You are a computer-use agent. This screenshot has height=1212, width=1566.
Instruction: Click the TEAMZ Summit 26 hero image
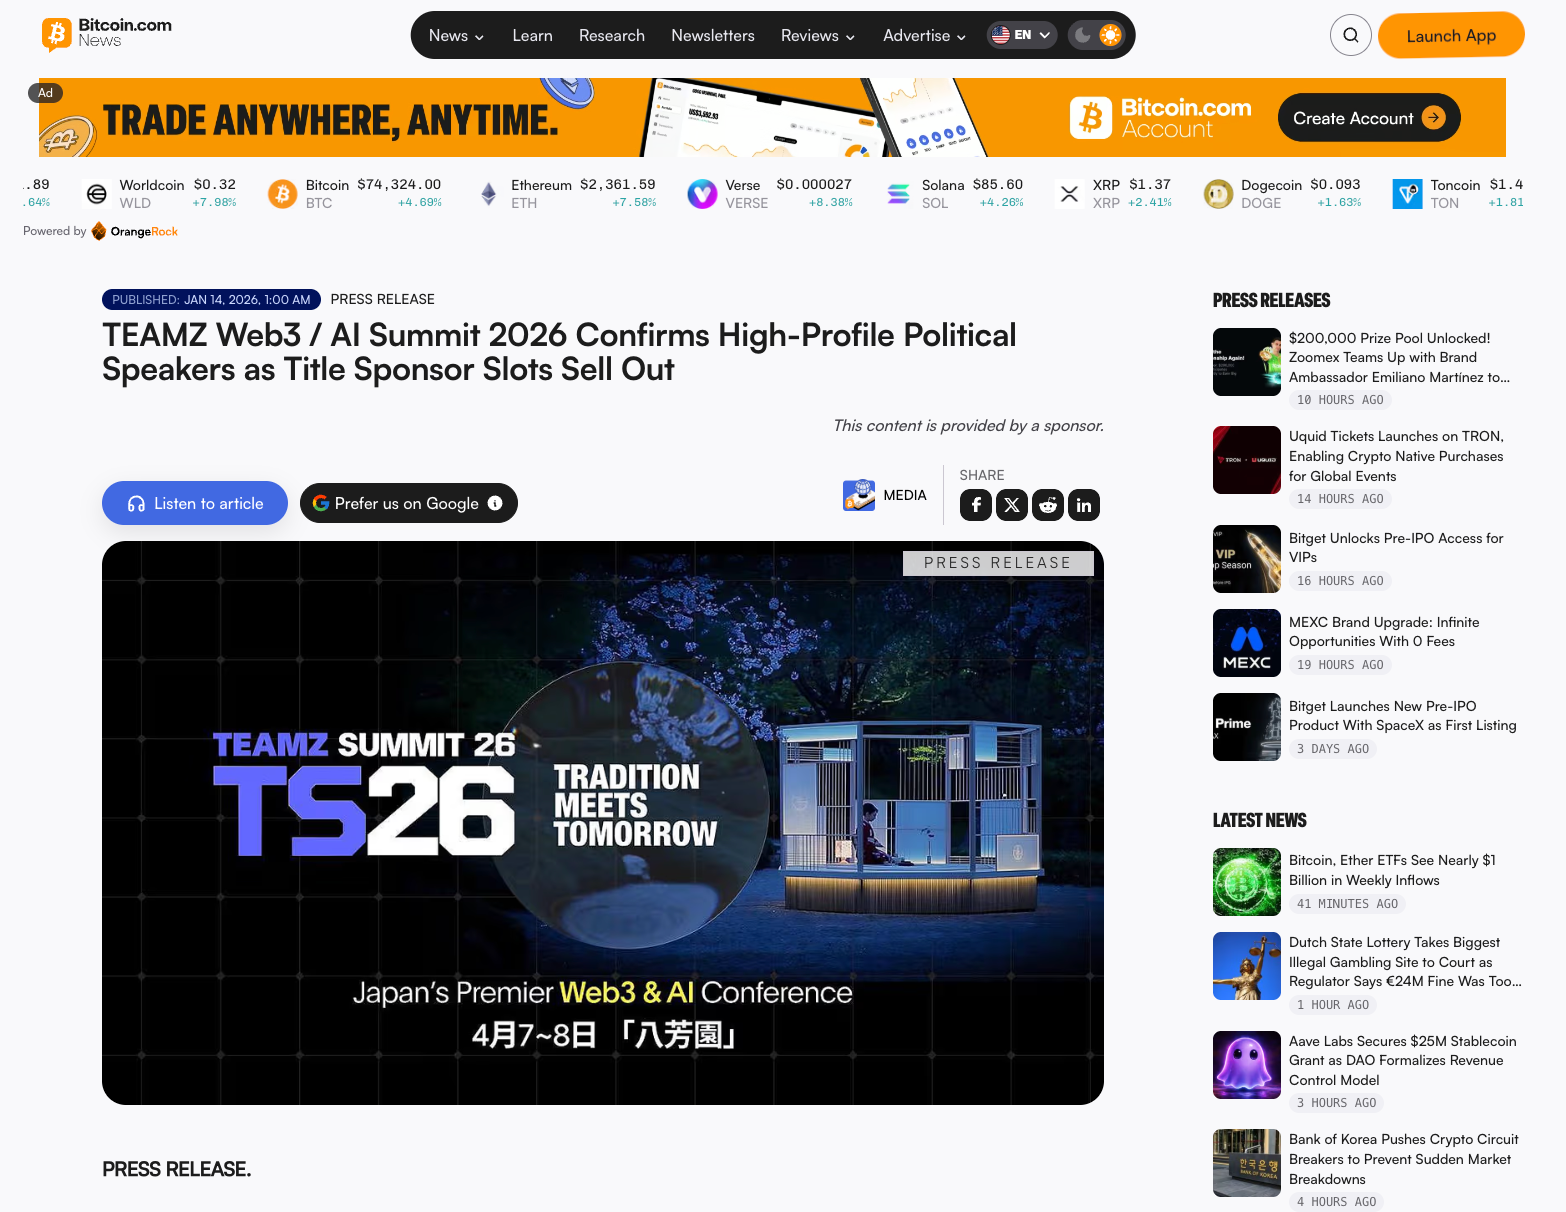click(x=603, y=823)
